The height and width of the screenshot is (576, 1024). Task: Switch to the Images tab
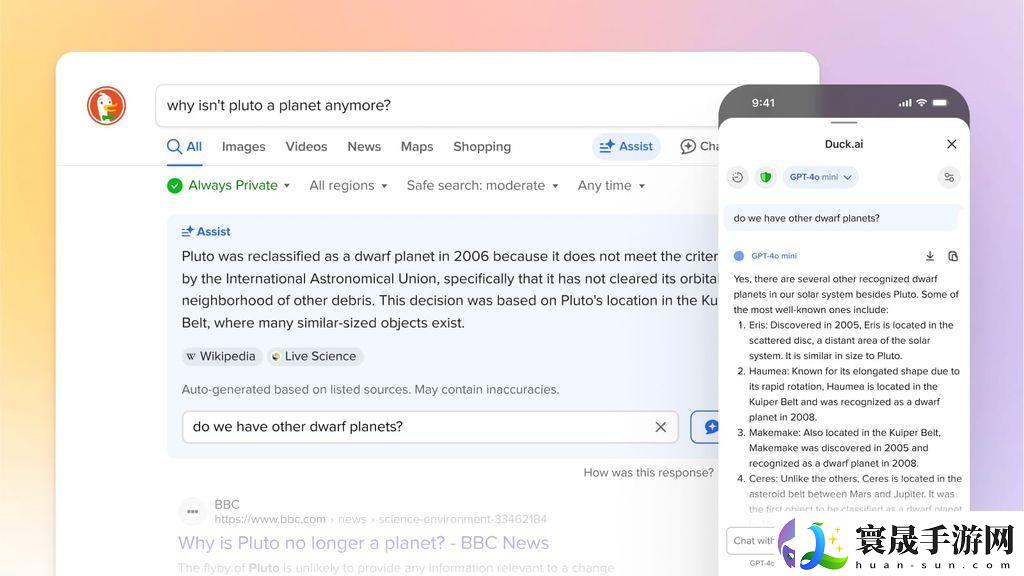[243, 146]
